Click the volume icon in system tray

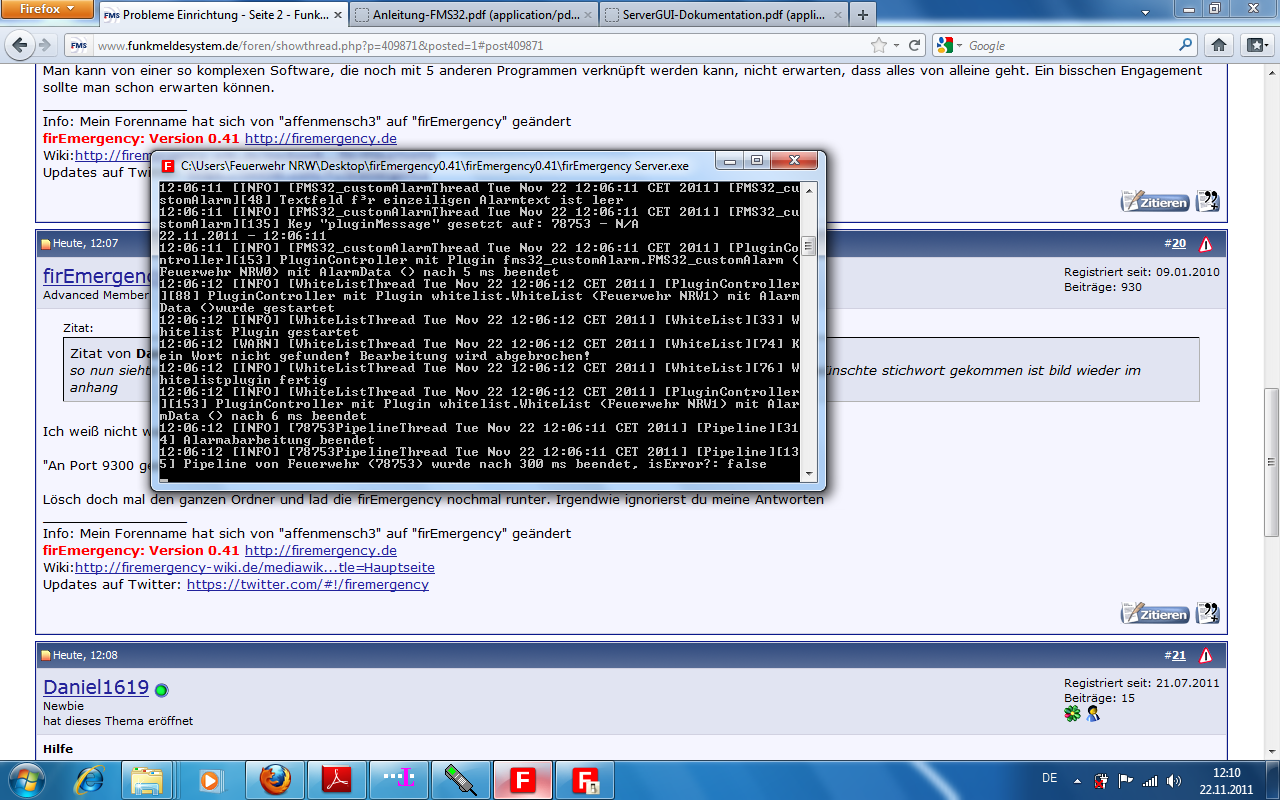pyautogui.click(x=1175, y=780)
